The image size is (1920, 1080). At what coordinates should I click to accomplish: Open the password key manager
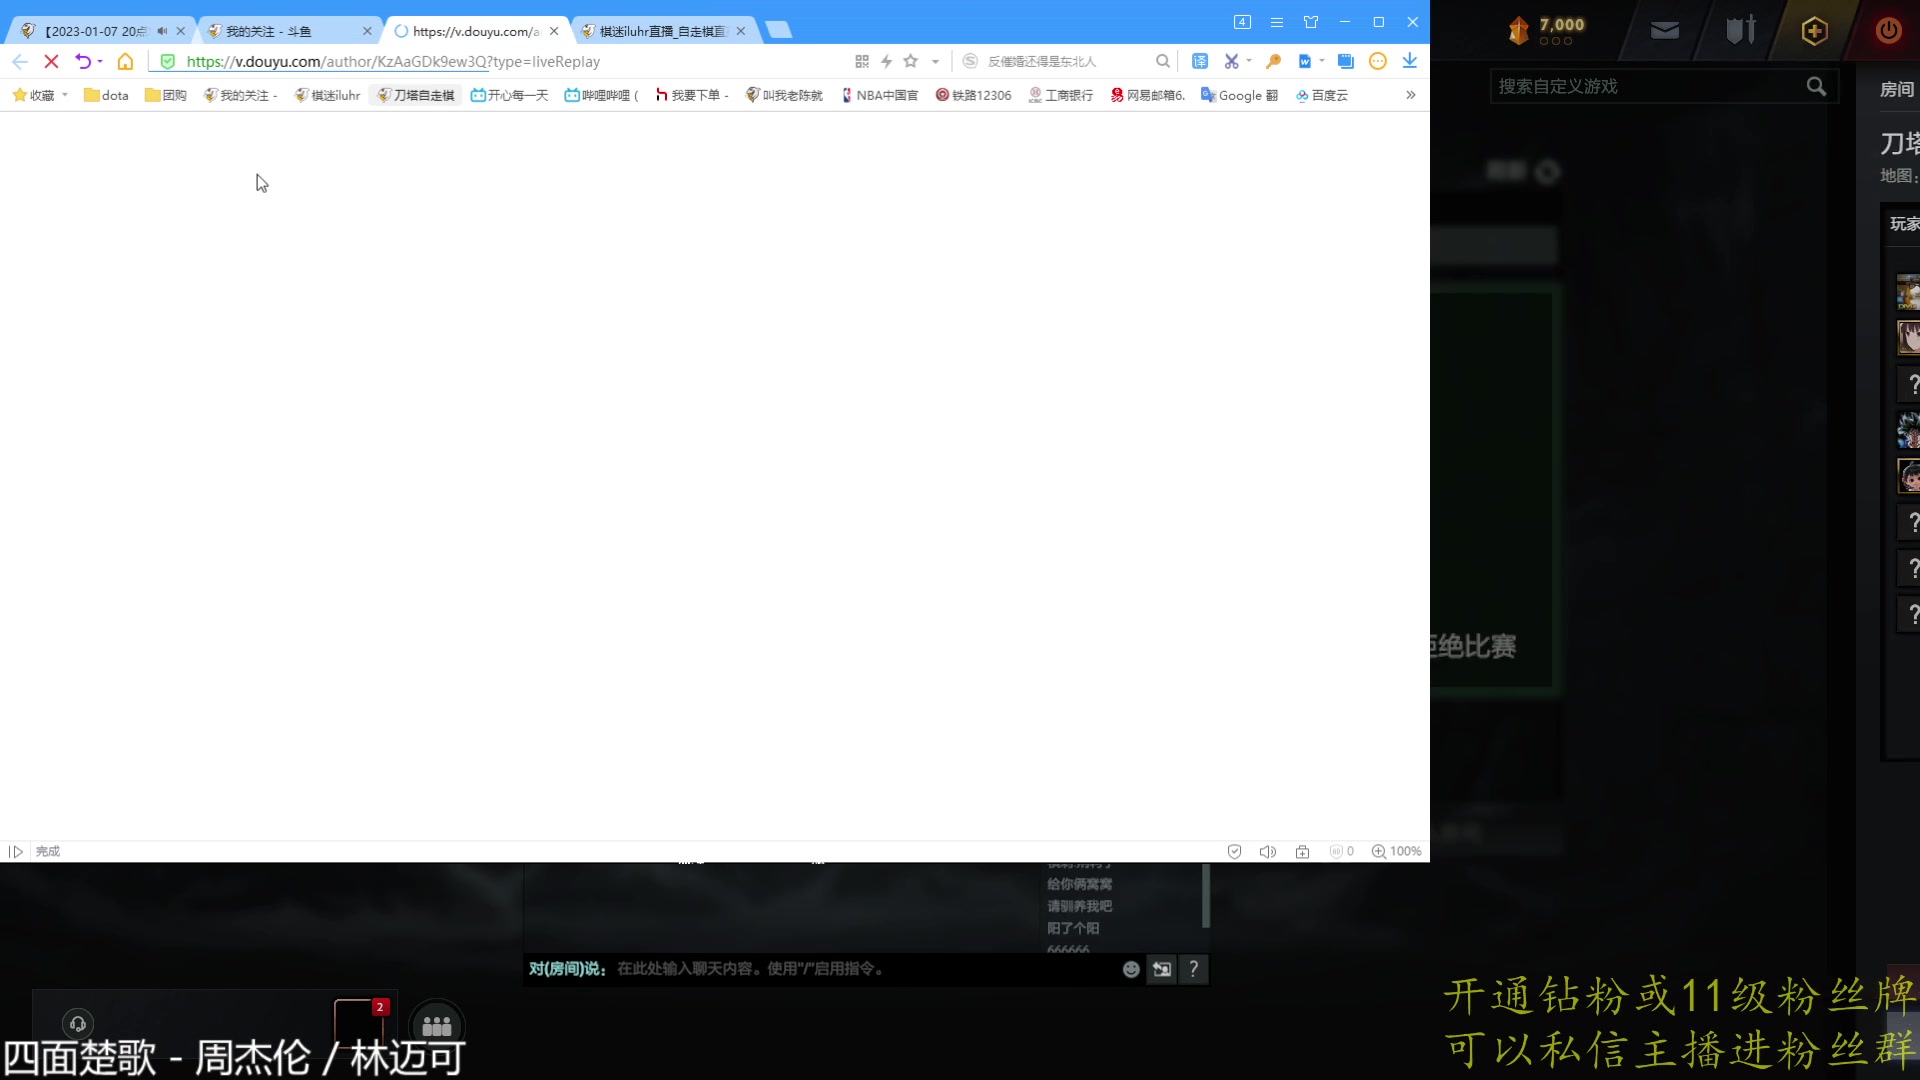pos(1273,62)
